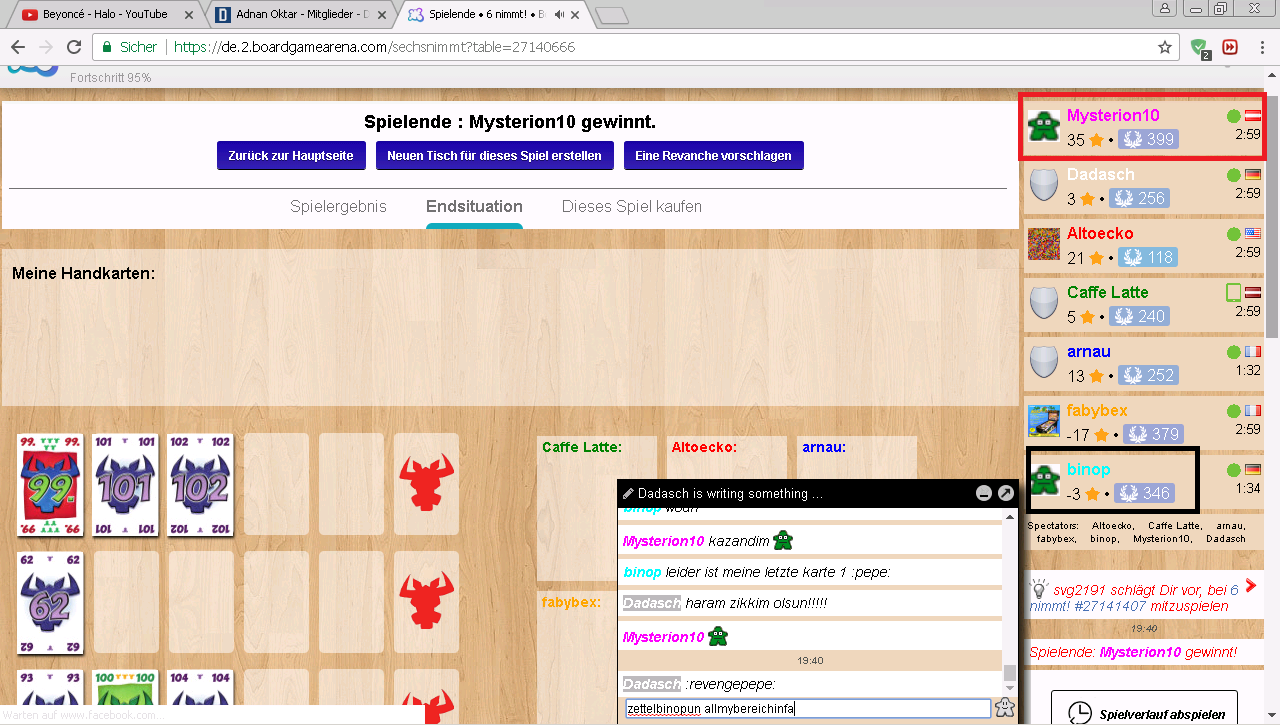This screenshot has height=726, width=1280.
Task: Click Mysterion10's green meeple avatar in the player panel
Action: click(1044, 125)
